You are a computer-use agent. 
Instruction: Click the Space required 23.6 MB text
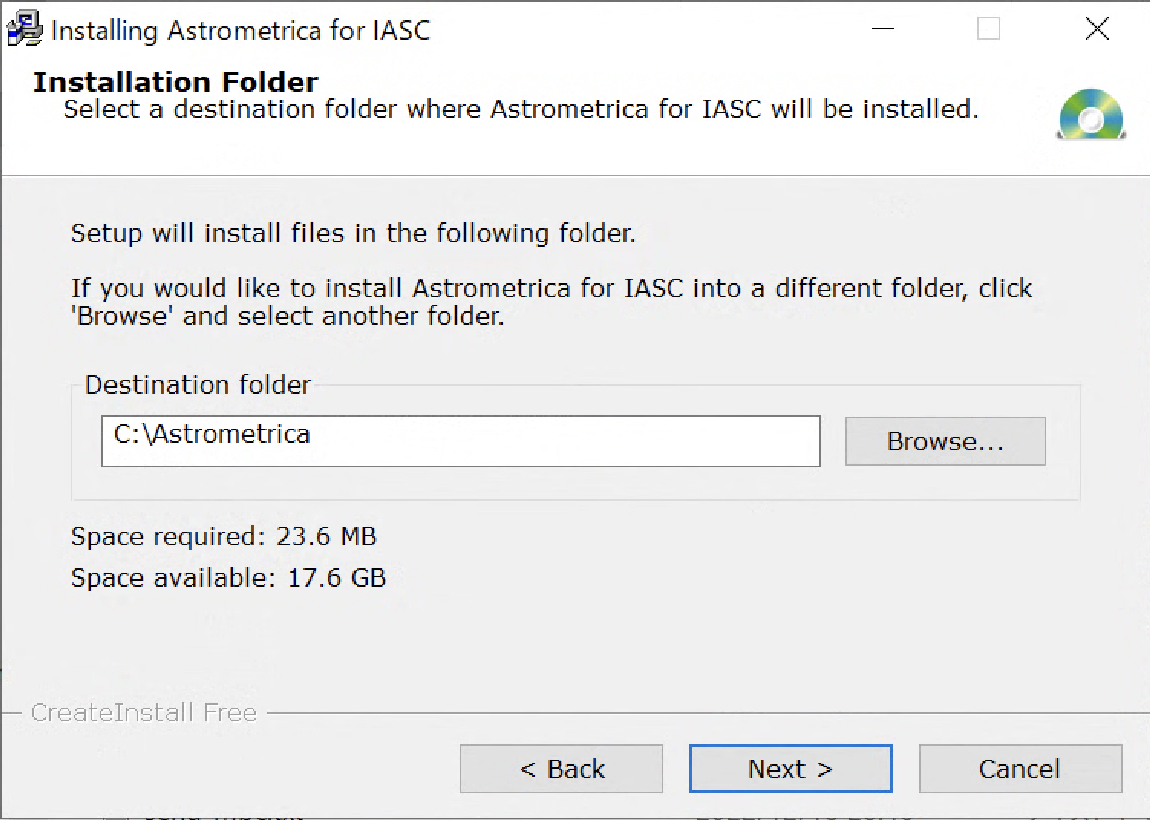pyautogui.click(x=224, y=536)
